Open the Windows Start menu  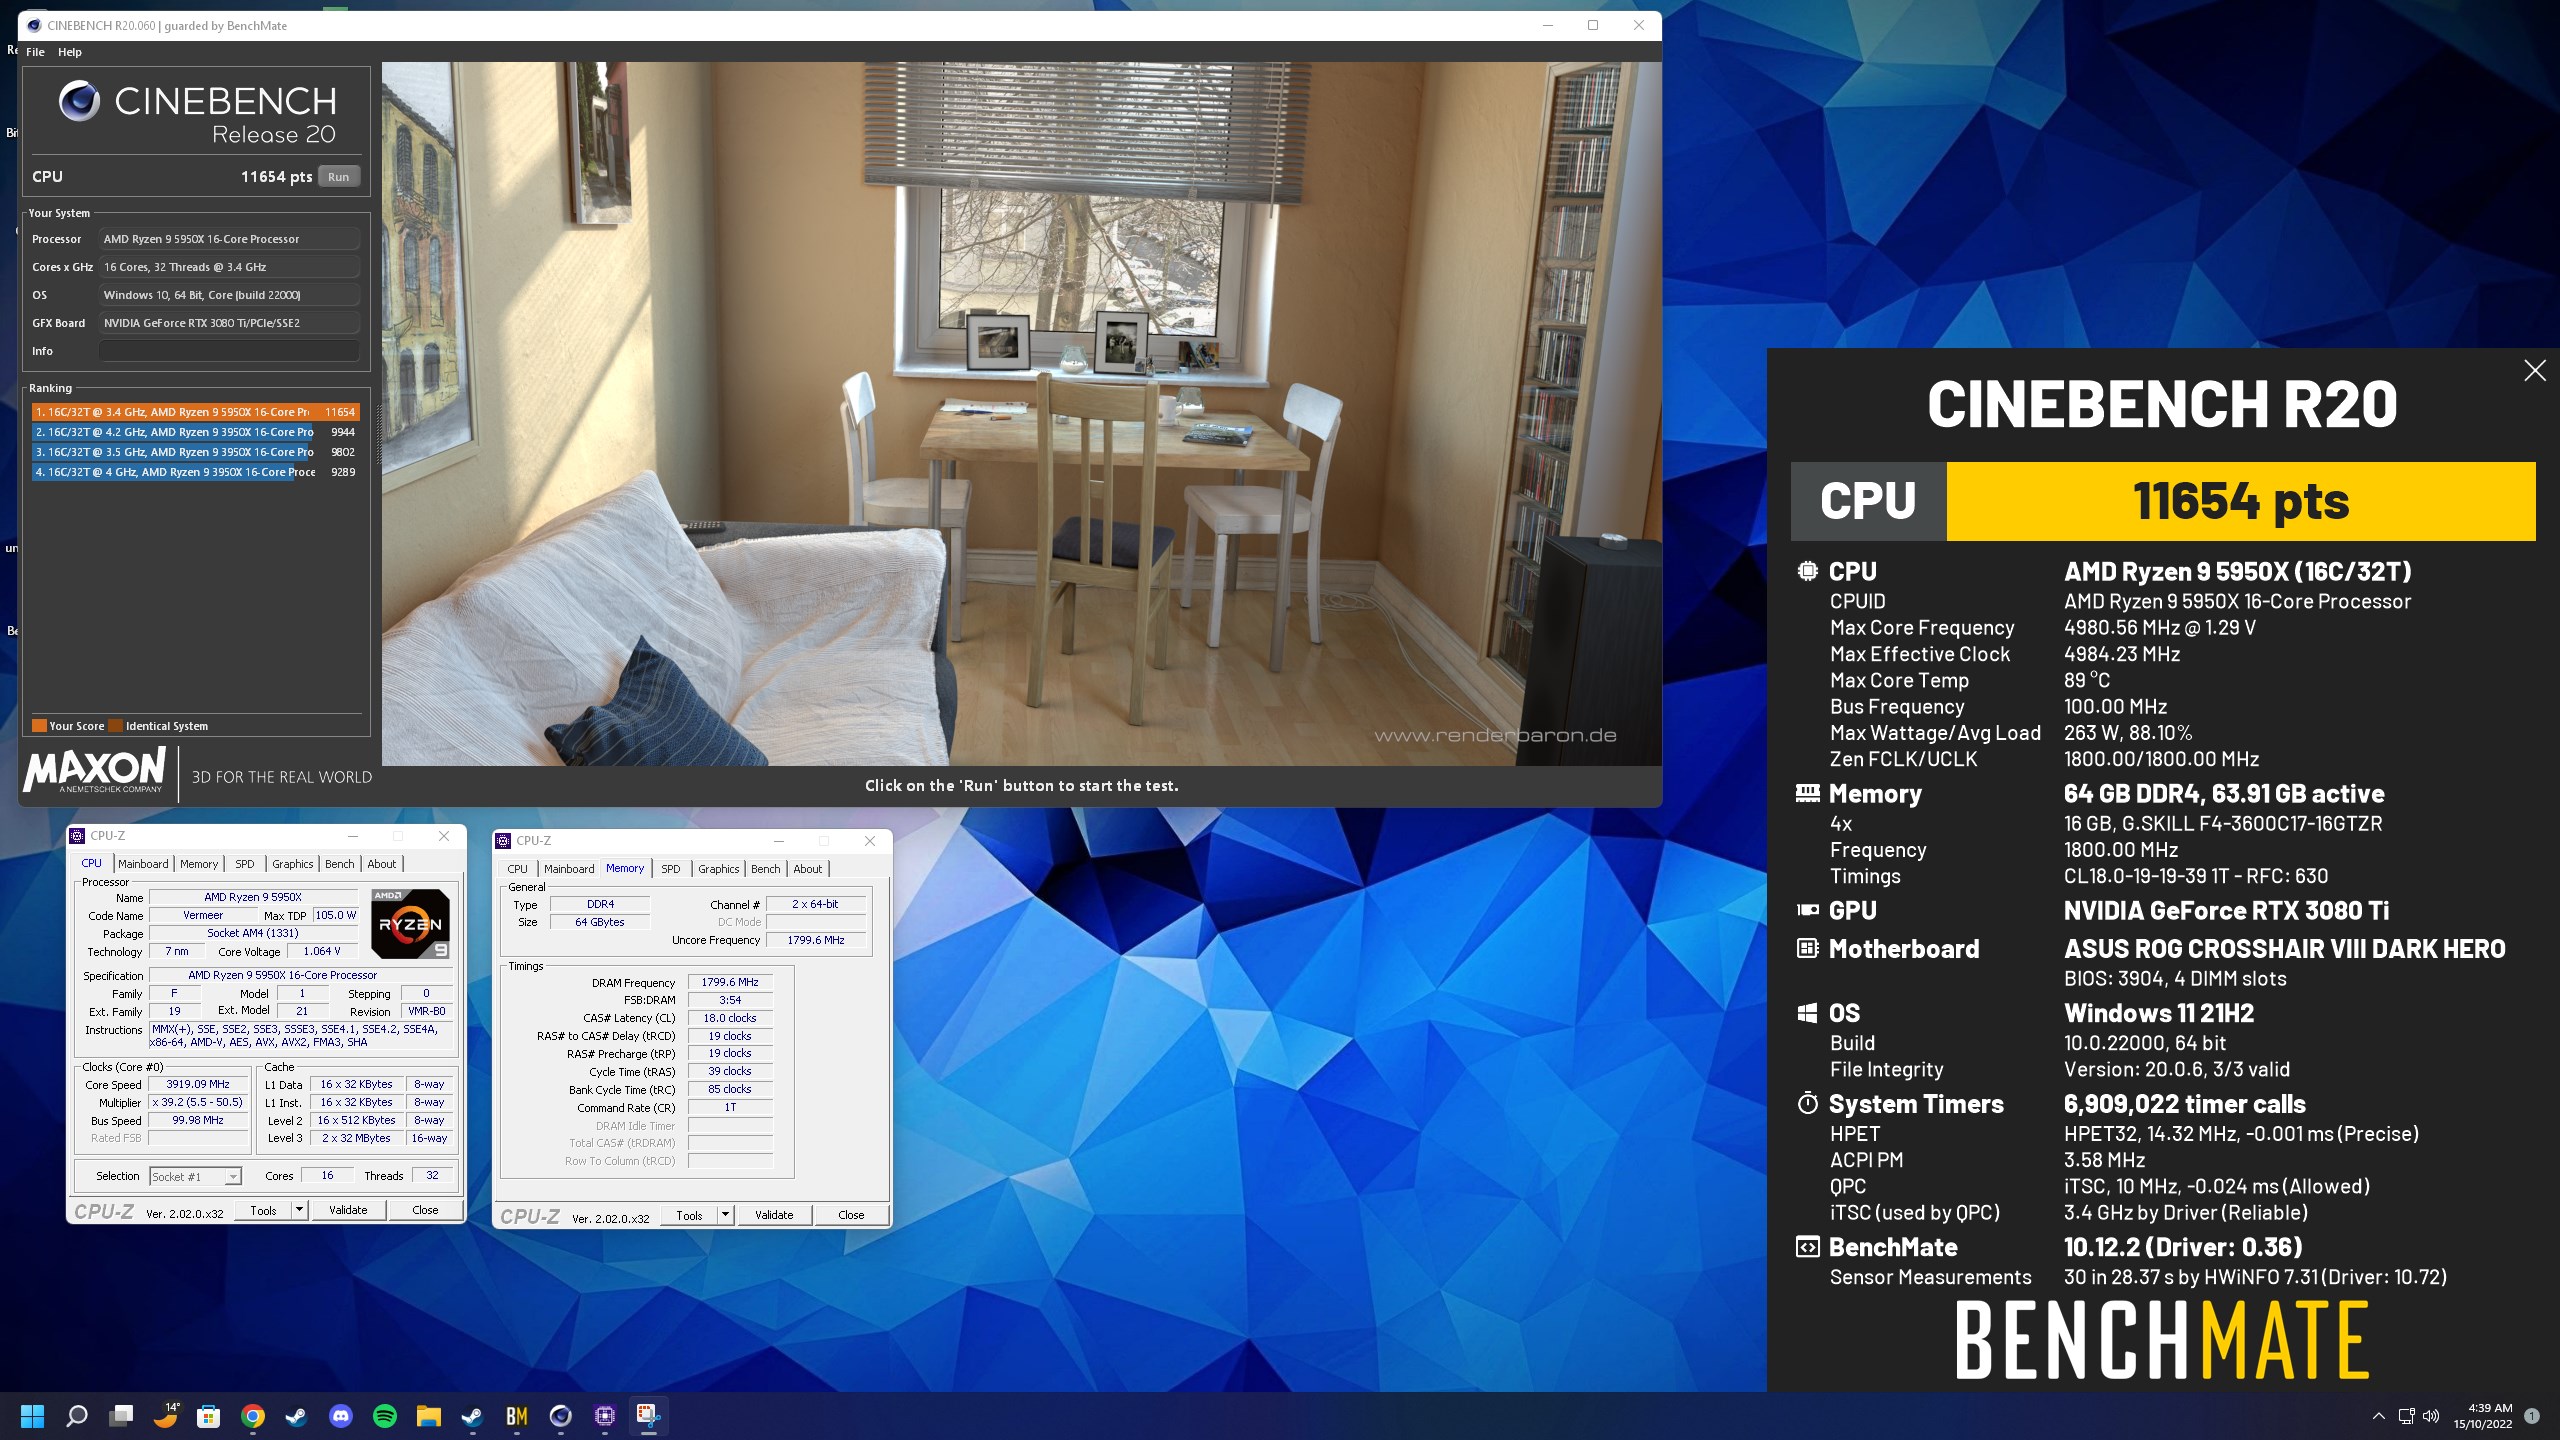tap(32, 1416)
